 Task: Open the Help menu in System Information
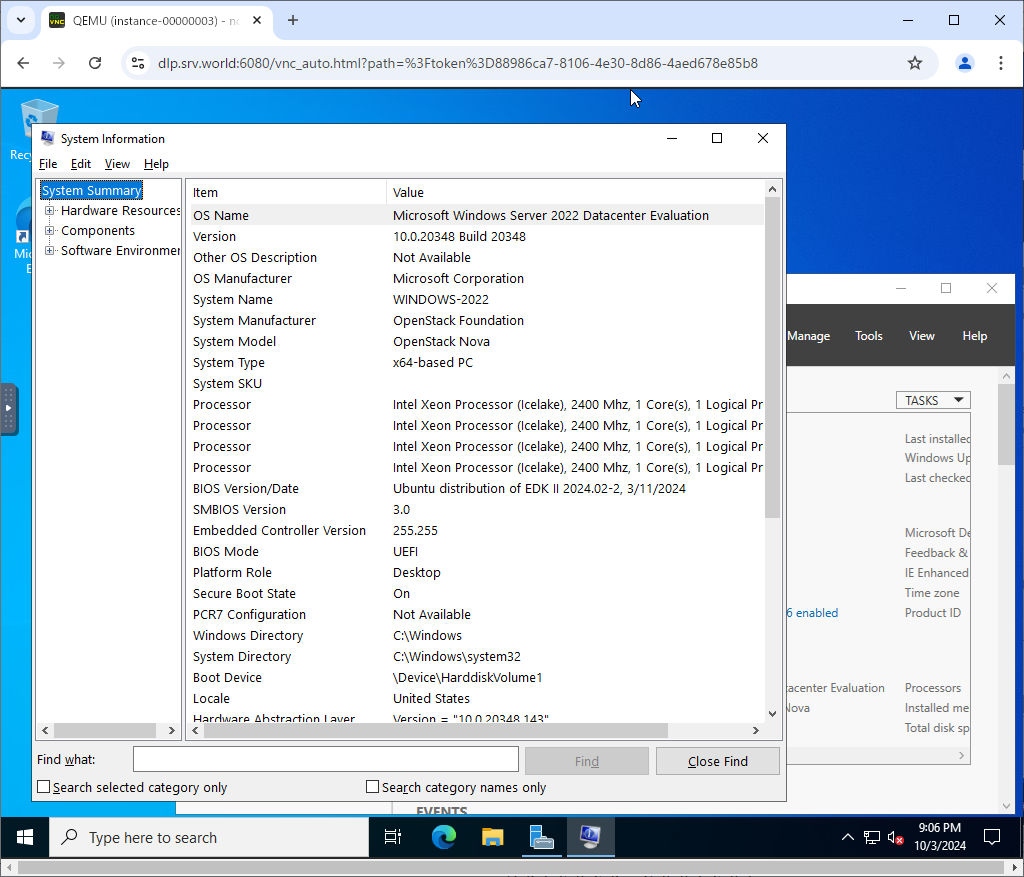click(156, 164)
